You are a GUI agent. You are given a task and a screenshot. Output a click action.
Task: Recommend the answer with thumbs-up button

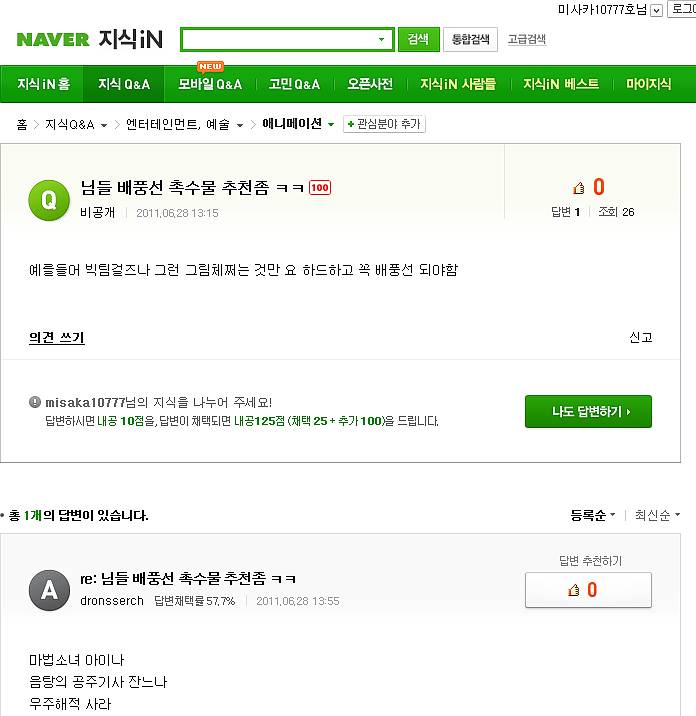tap(588, 590)
